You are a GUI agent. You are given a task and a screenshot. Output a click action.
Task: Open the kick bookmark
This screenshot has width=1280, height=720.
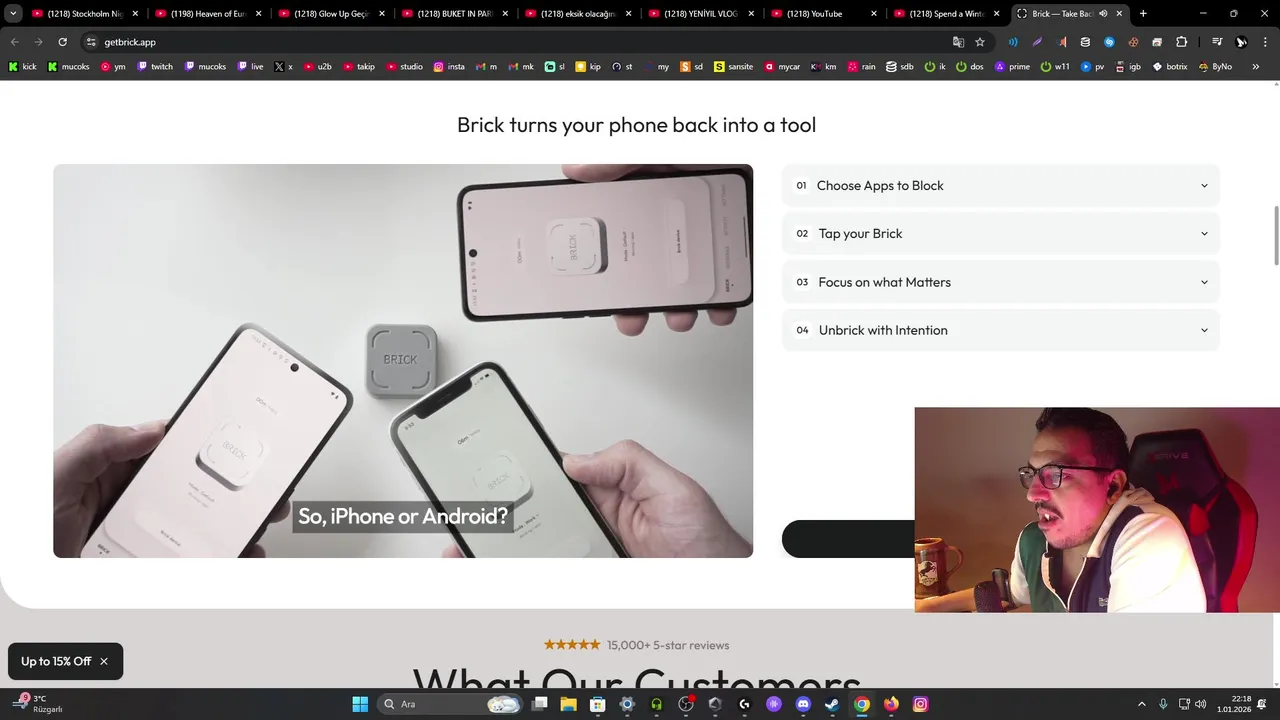22,66
